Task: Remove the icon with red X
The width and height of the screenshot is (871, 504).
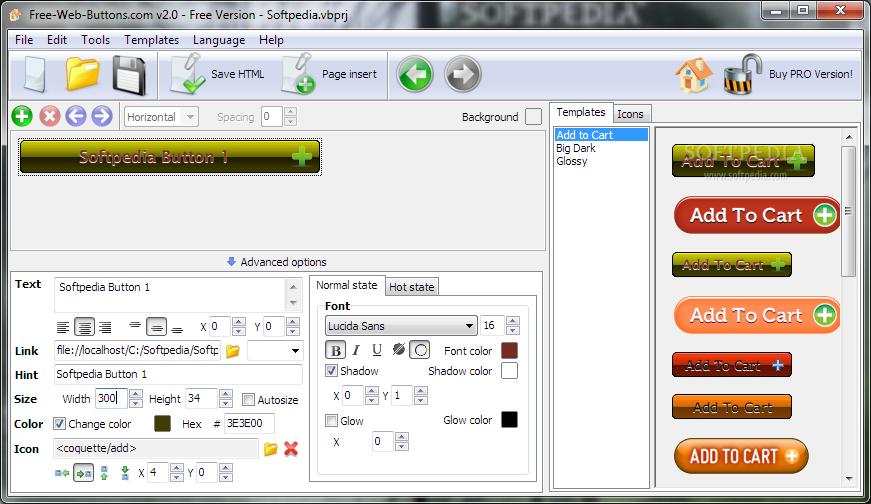Action: pyautogui.click(x=291, y=448)
